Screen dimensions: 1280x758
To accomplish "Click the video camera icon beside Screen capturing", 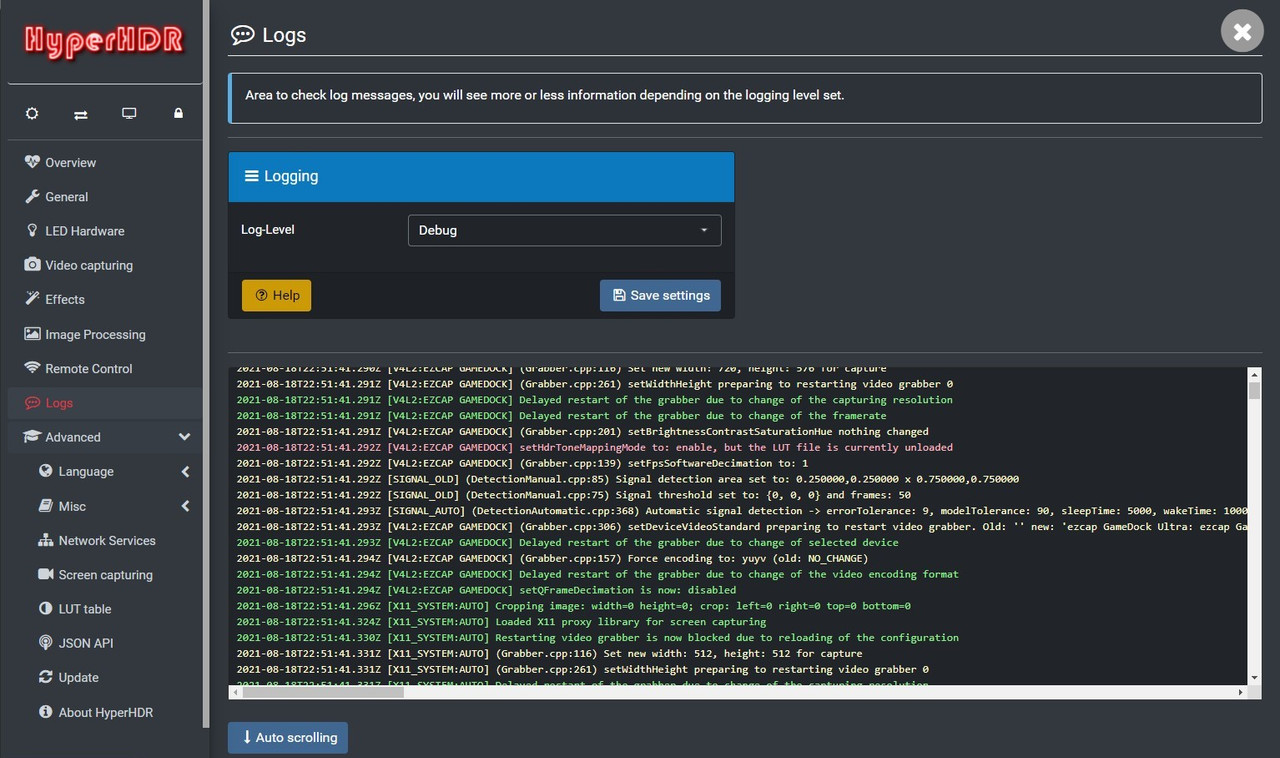I will click(45, 574).
